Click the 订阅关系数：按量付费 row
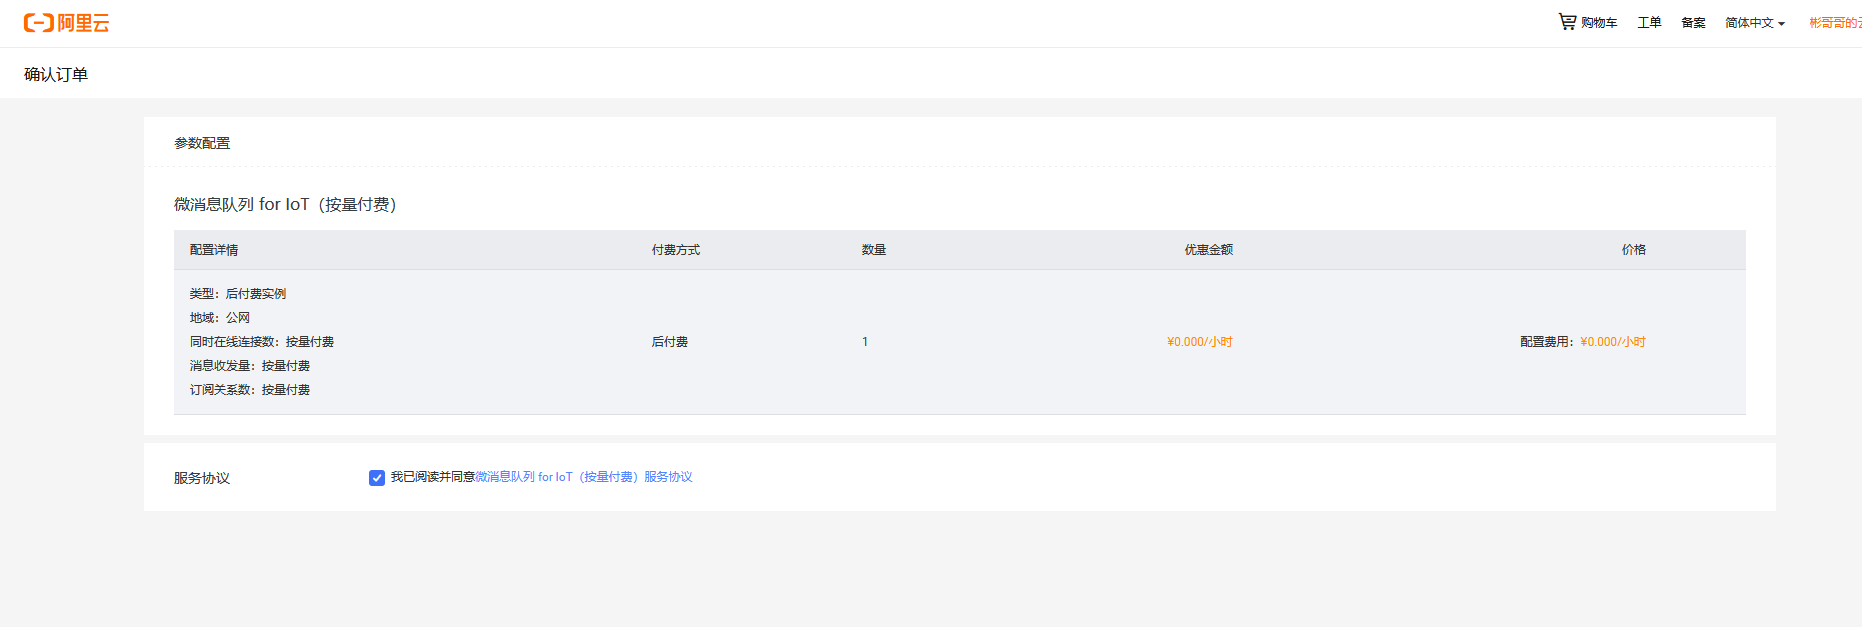The height and width of the screenshot is (627, 1862). click(x=250, y=390)
